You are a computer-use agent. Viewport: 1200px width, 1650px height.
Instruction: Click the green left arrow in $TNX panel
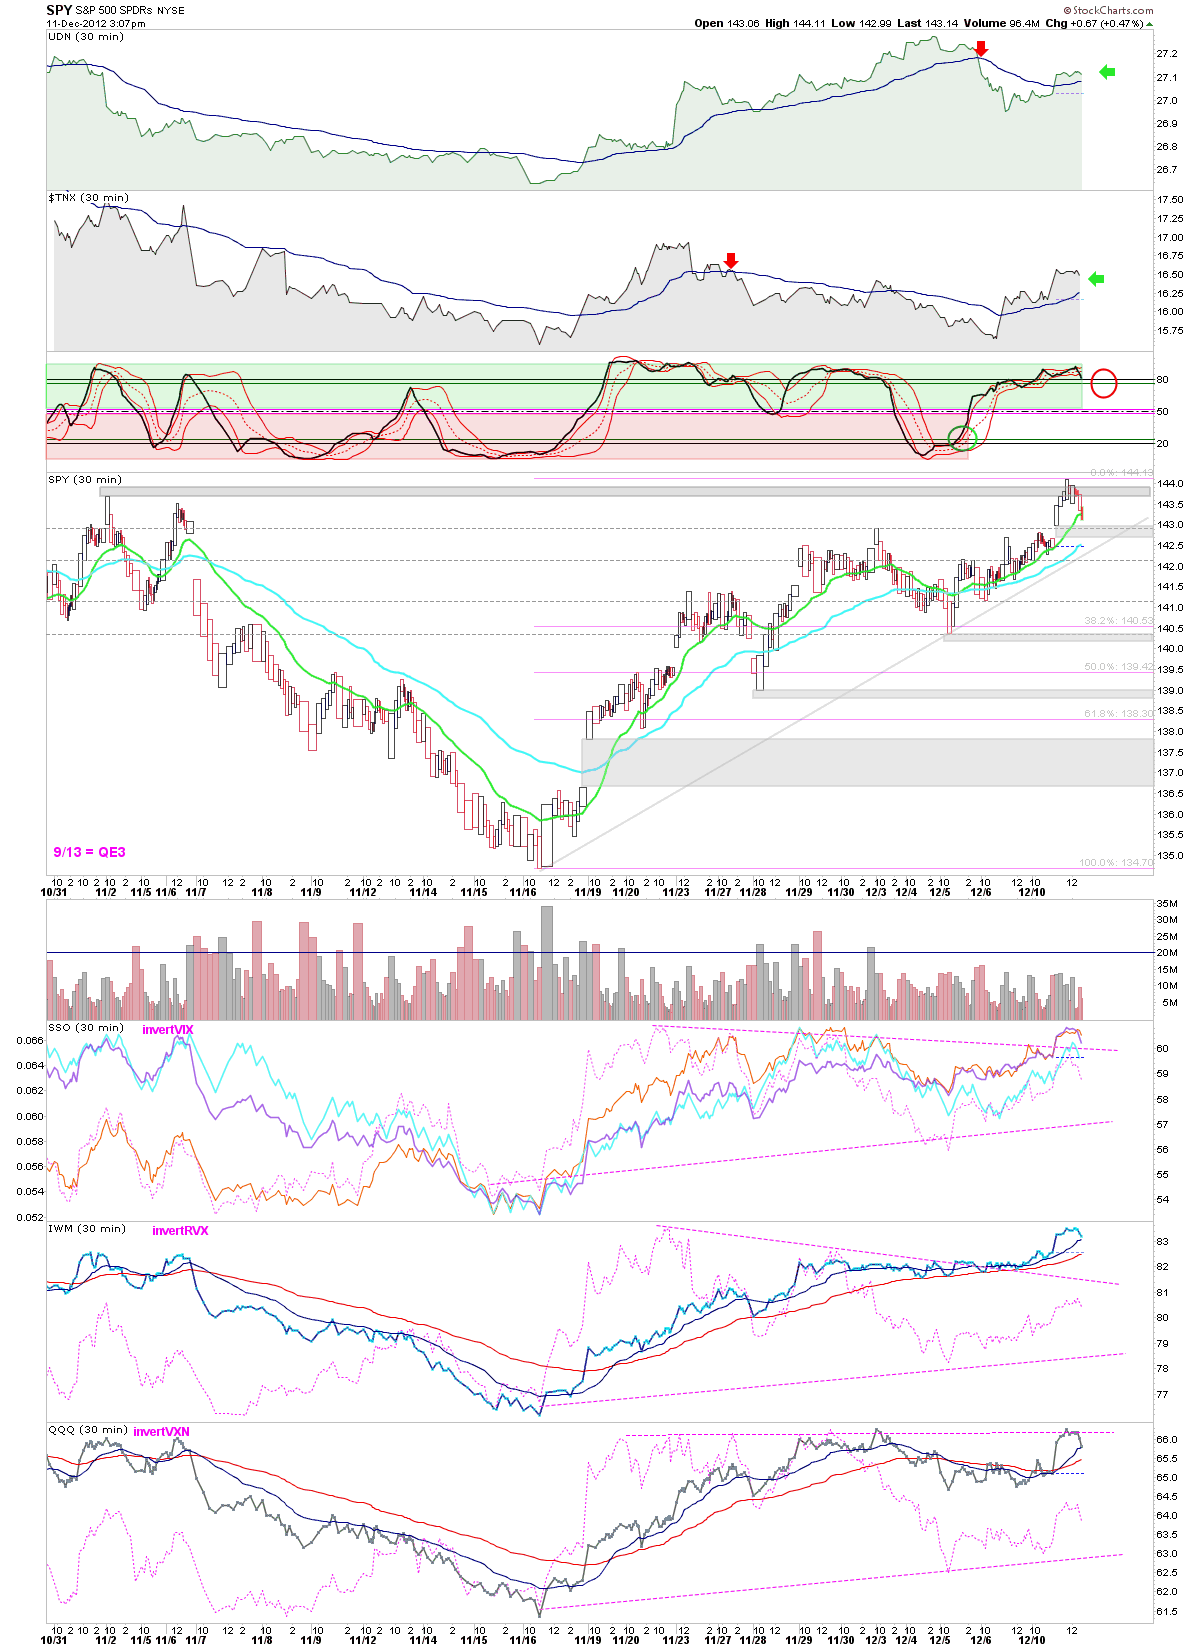[x=1096, y=279]
